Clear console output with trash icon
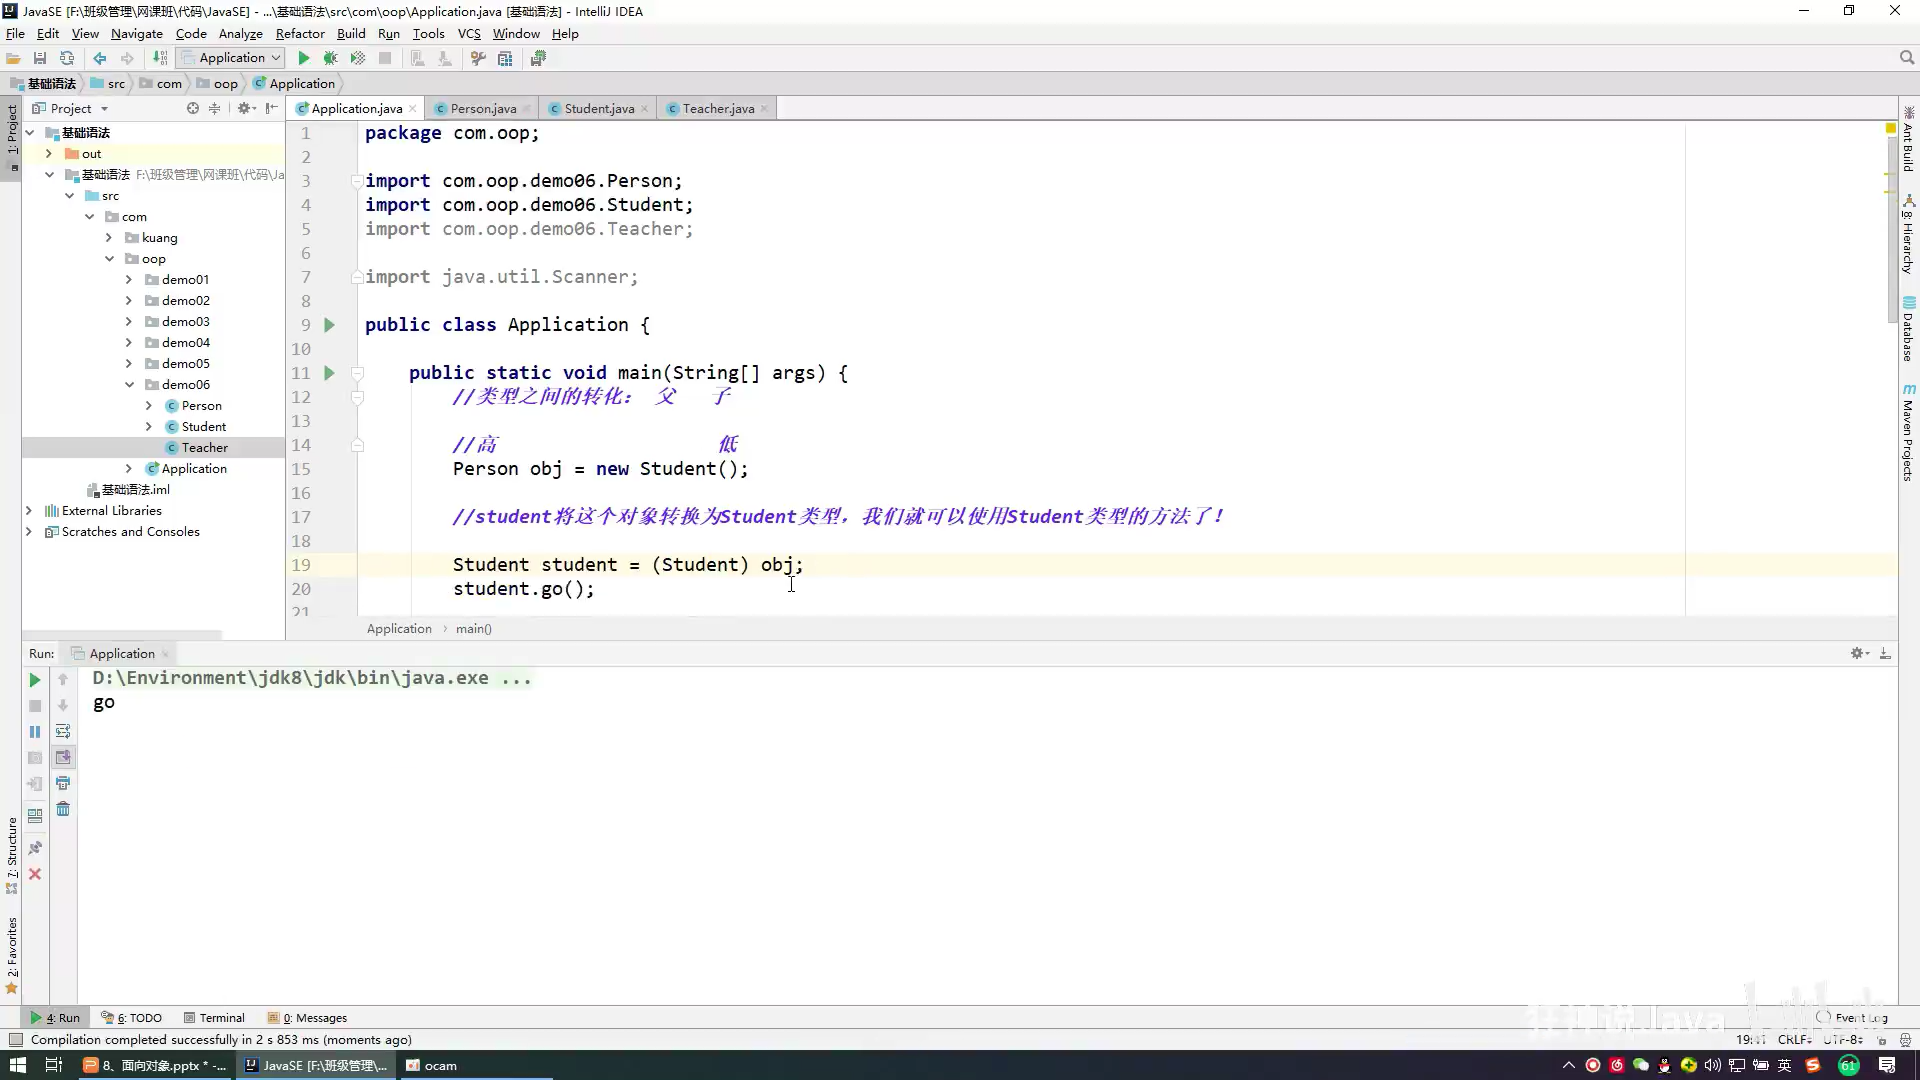Screen dimensions: 1920x1080 coord(63,809)
